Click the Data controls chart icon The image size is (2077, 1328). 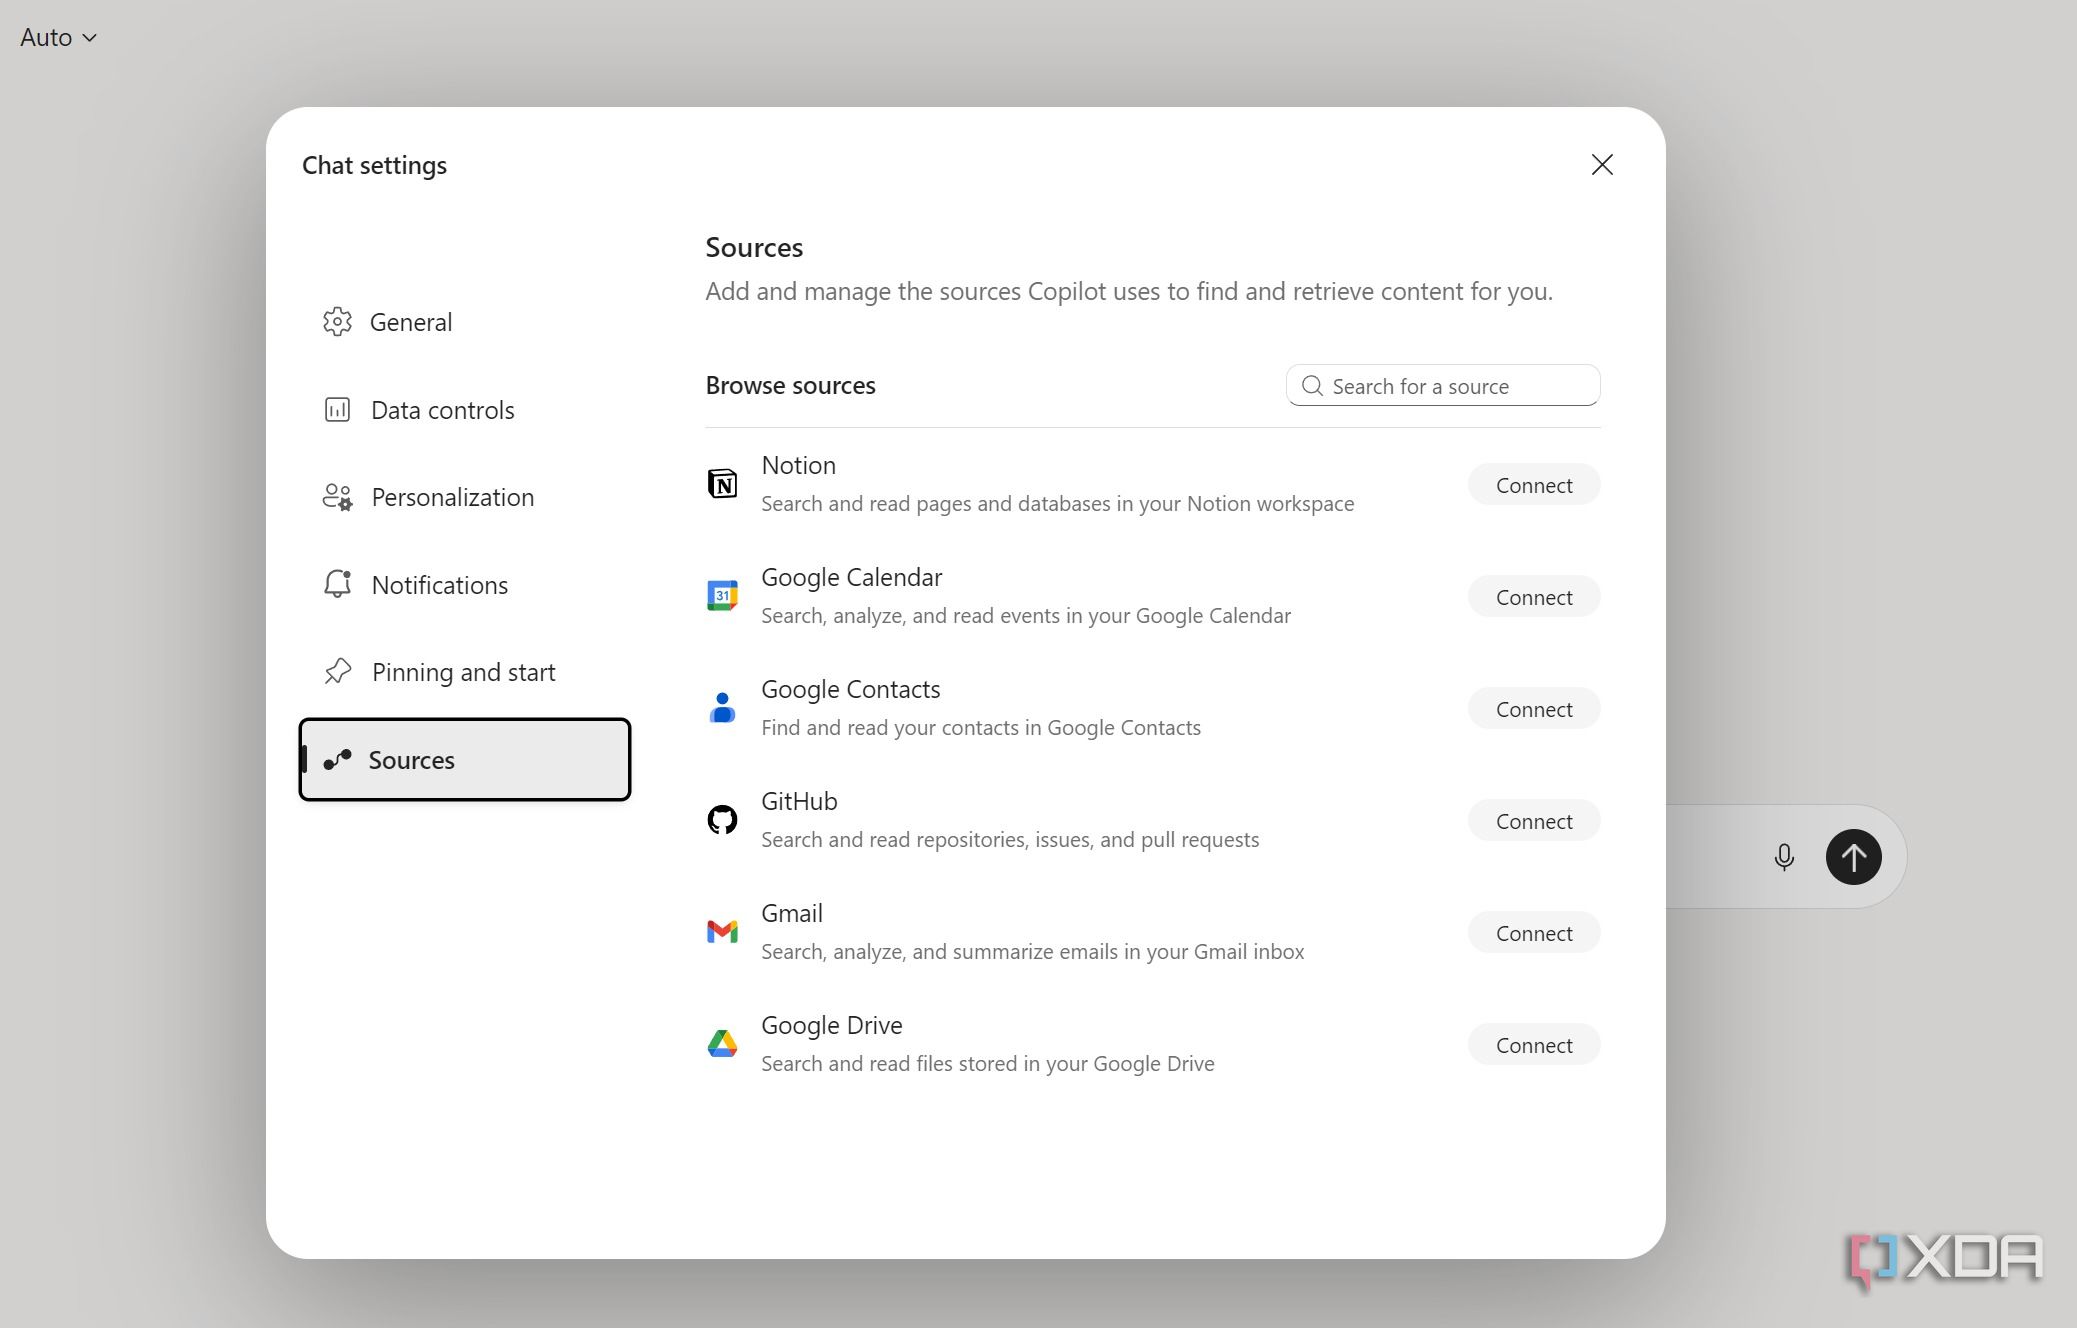tap(337, 410)
